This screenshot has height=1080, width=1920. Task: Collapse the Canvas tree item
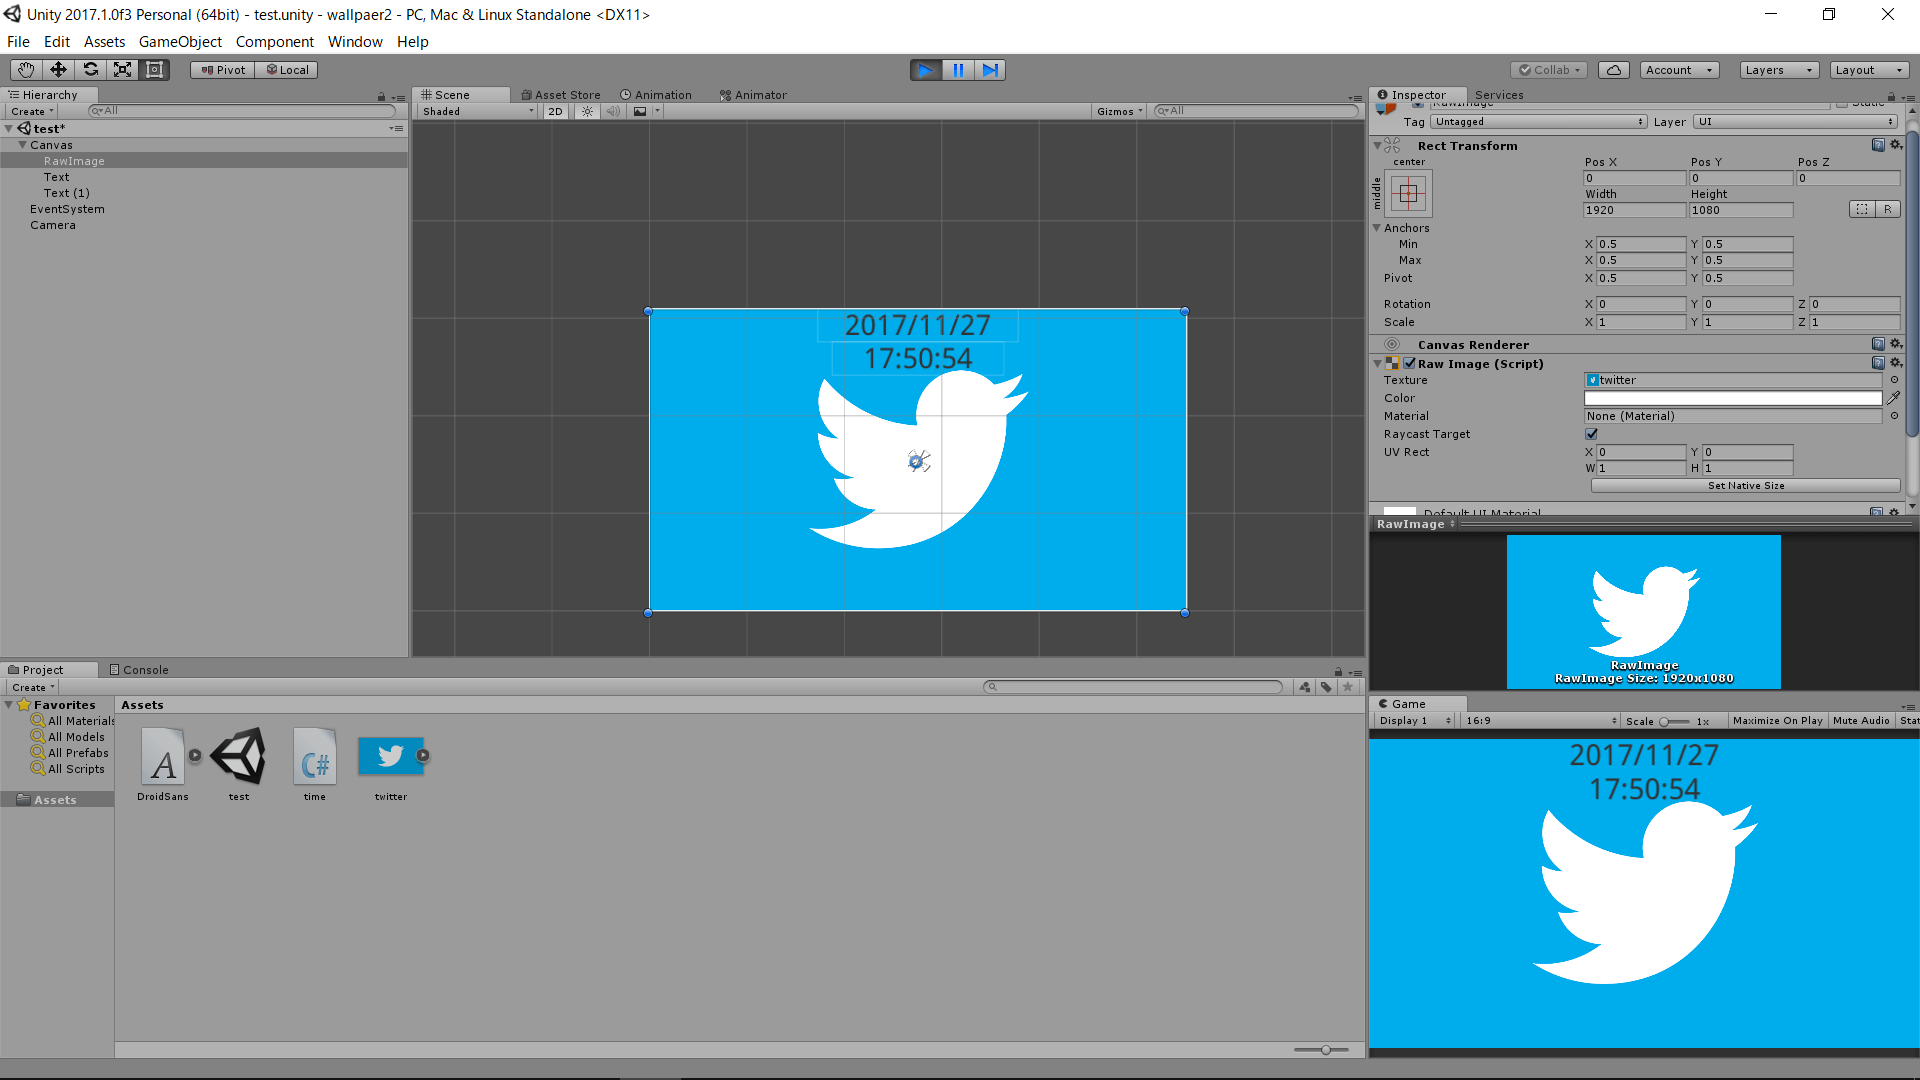[x=22, y=145]
